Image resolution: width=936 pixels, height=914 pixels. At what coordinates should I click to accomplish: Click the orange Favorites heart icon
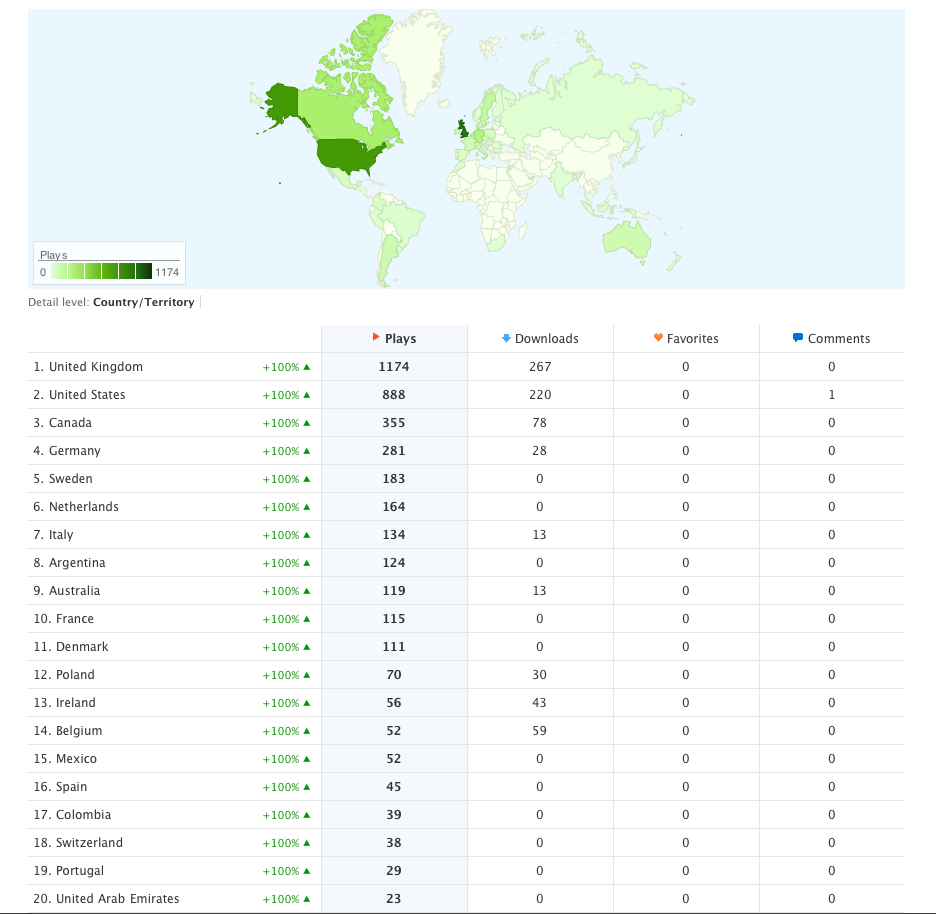[x=658, y=338]
